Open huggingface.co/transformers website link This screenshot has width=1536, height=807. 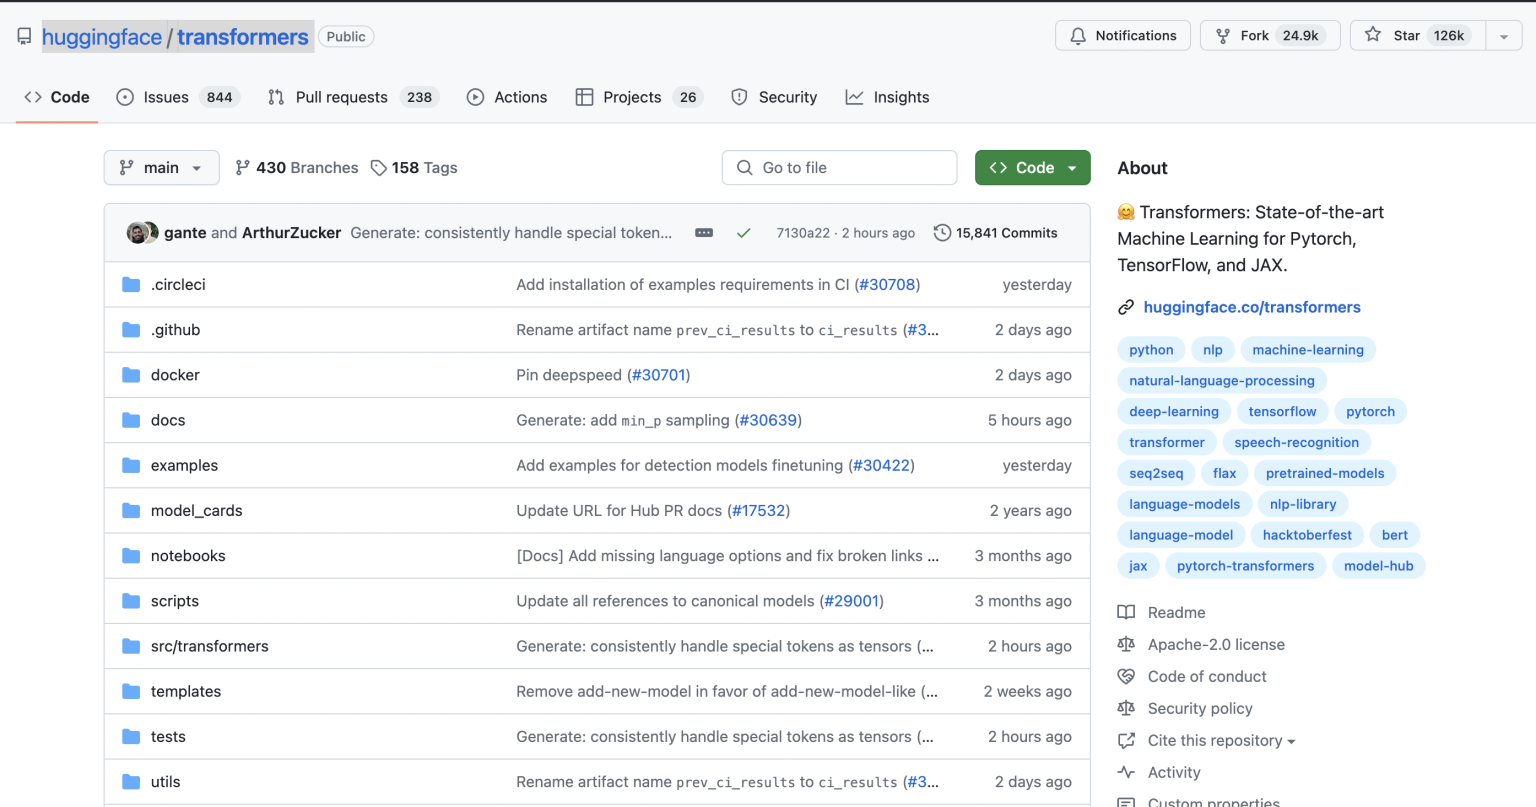point(1251,307)
